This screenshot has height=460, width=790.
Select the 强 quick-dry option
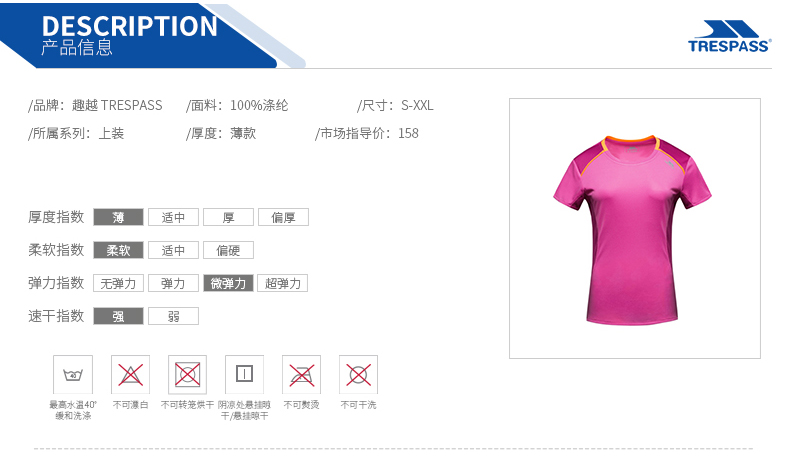tap(118, 316)
